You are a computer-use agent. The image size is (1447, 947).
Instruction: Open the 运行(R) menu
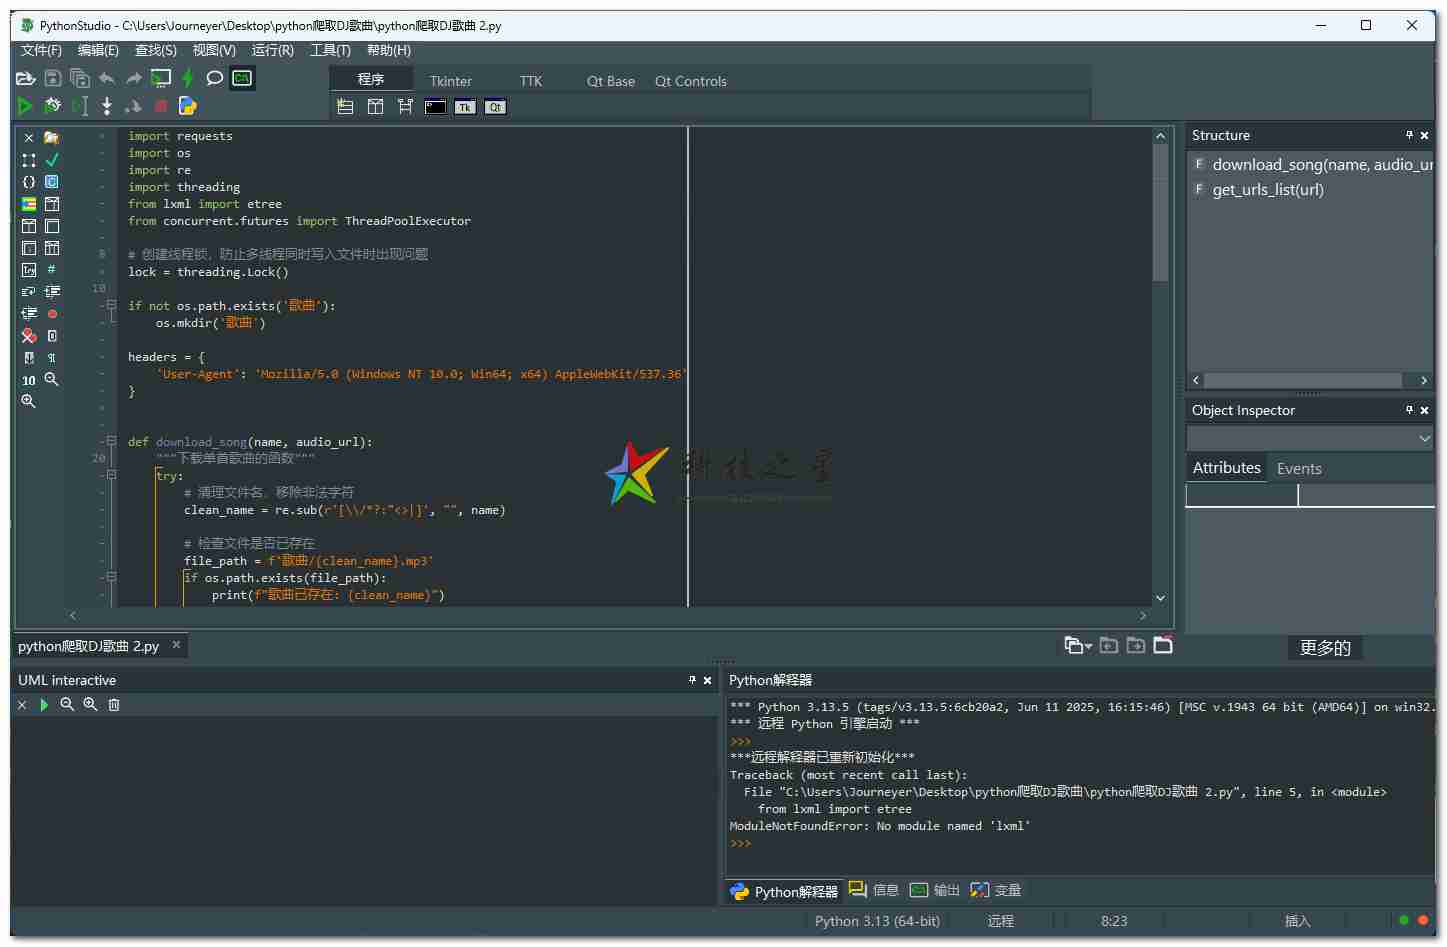[272, 50]
